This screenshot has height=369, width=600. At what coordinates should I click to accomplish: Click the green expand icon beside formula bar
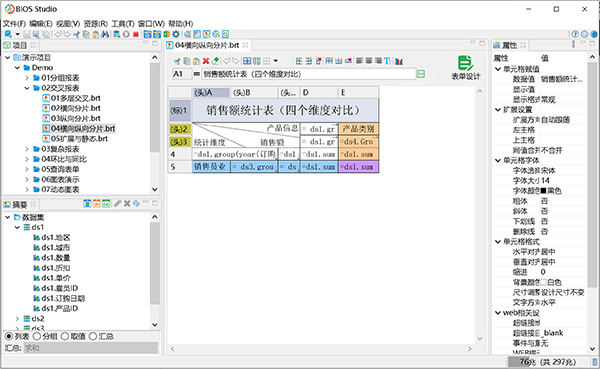coord(421,74)
